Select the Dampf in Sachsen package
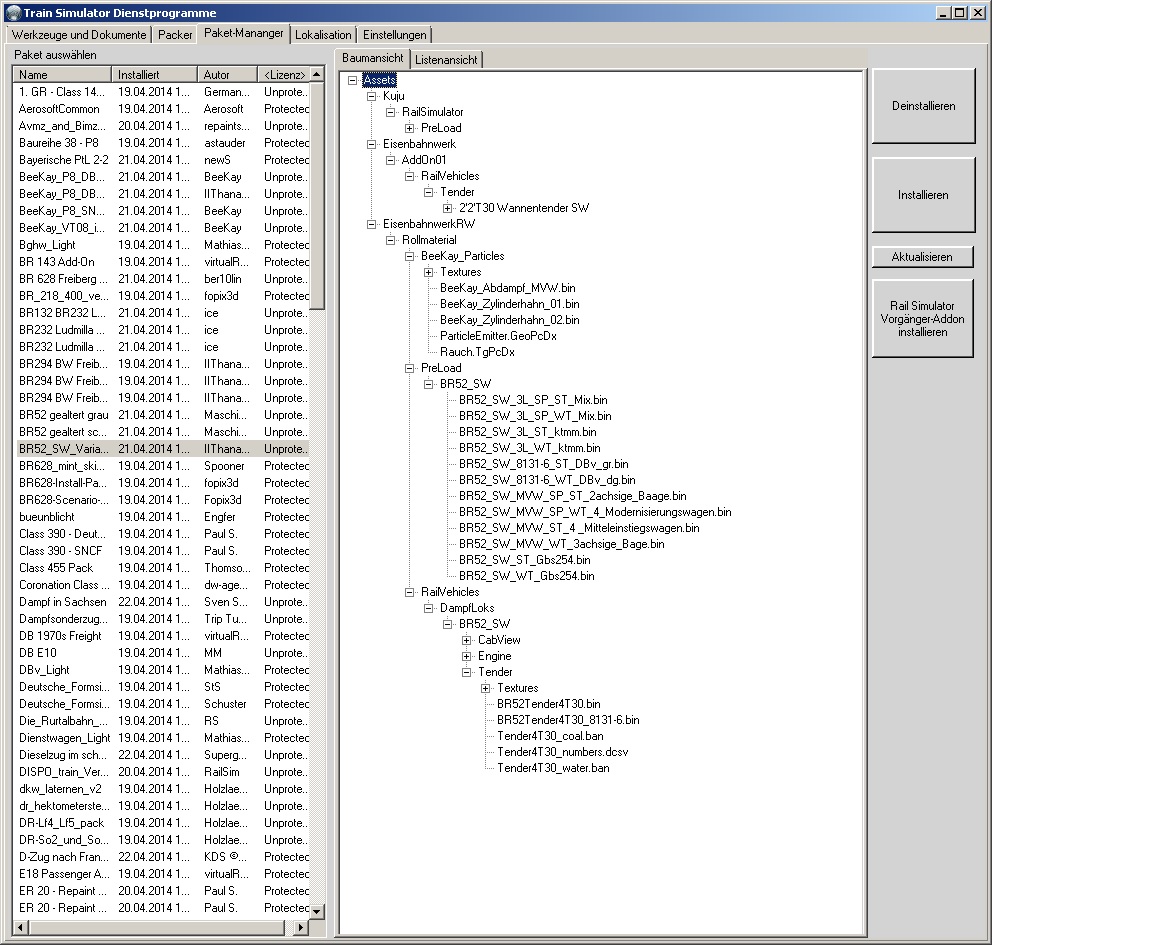1153x945 pixels. pyautogui.click(x=163, y=602)
